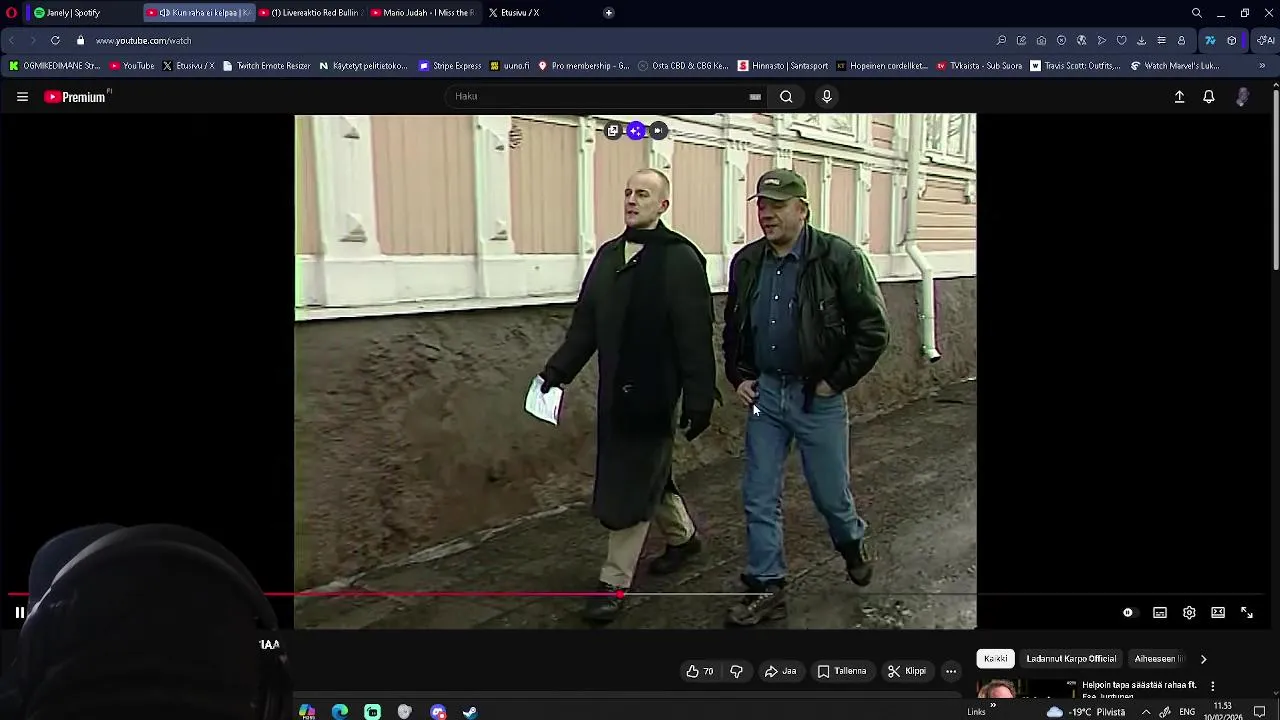Viewport: 1280px width, 720px height.
Task: Go to YouTube Premium home logo
Action: click(x=76, y=97)
